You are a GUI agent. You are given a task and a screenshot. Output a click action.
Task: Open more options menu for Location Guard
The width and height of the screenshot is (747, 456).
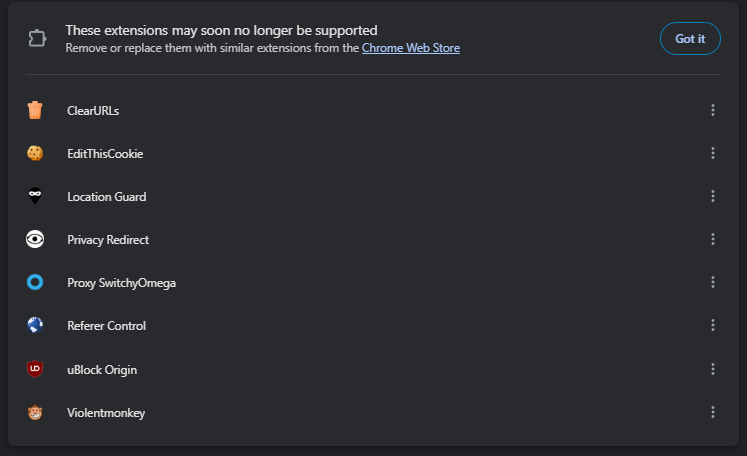tap(713, 197)
